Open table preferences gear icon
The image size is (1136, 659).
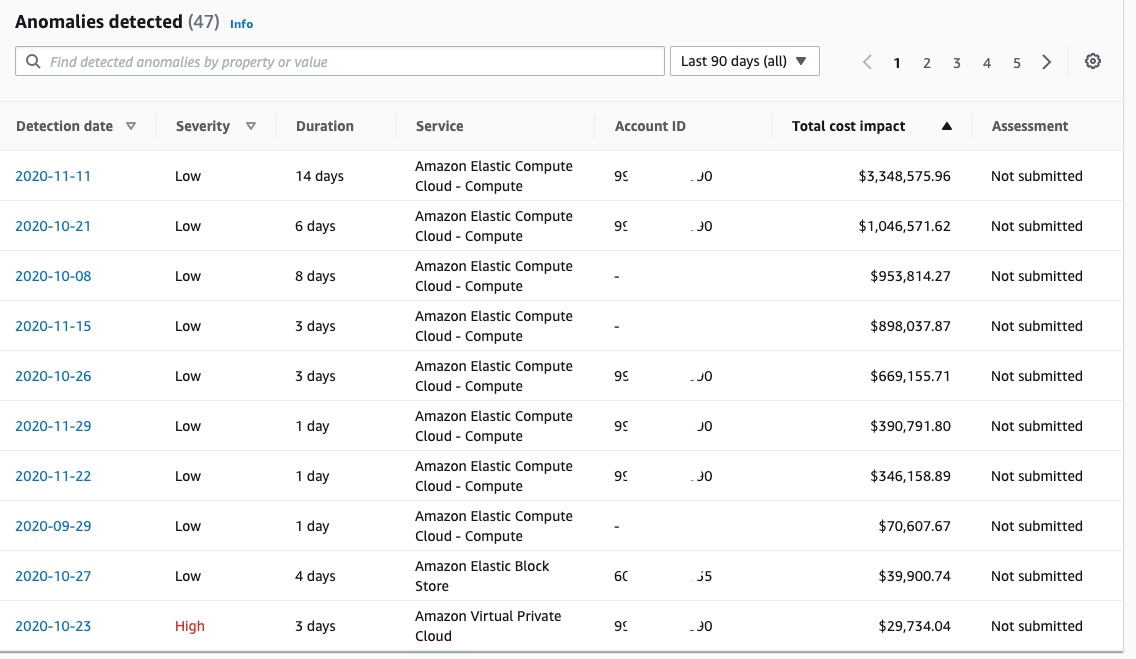pyautogui.click(x=1093, y=62)
